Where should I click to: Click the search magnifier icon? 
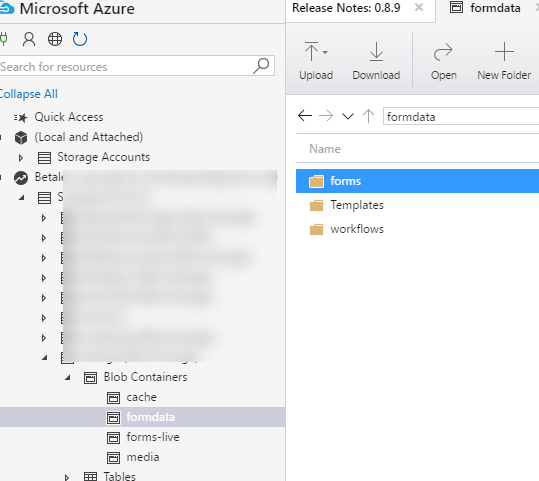[261, 65]
